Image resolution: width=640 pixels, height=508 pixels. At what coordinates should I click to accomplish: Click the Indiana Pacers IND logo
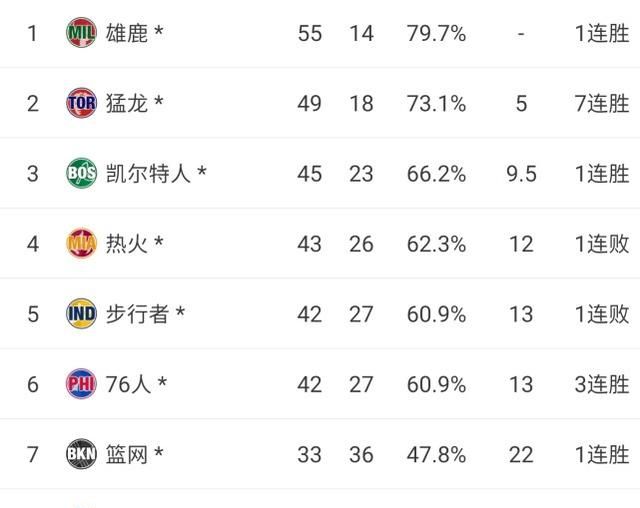click(x=81, y=313)
